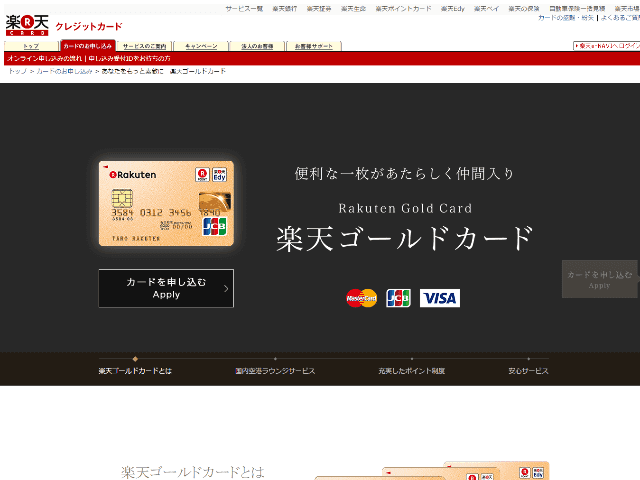Jump to the 充実したポイント制度 section
The height and width of the screenshot is (480, 640).
click(x=411, y=371)
